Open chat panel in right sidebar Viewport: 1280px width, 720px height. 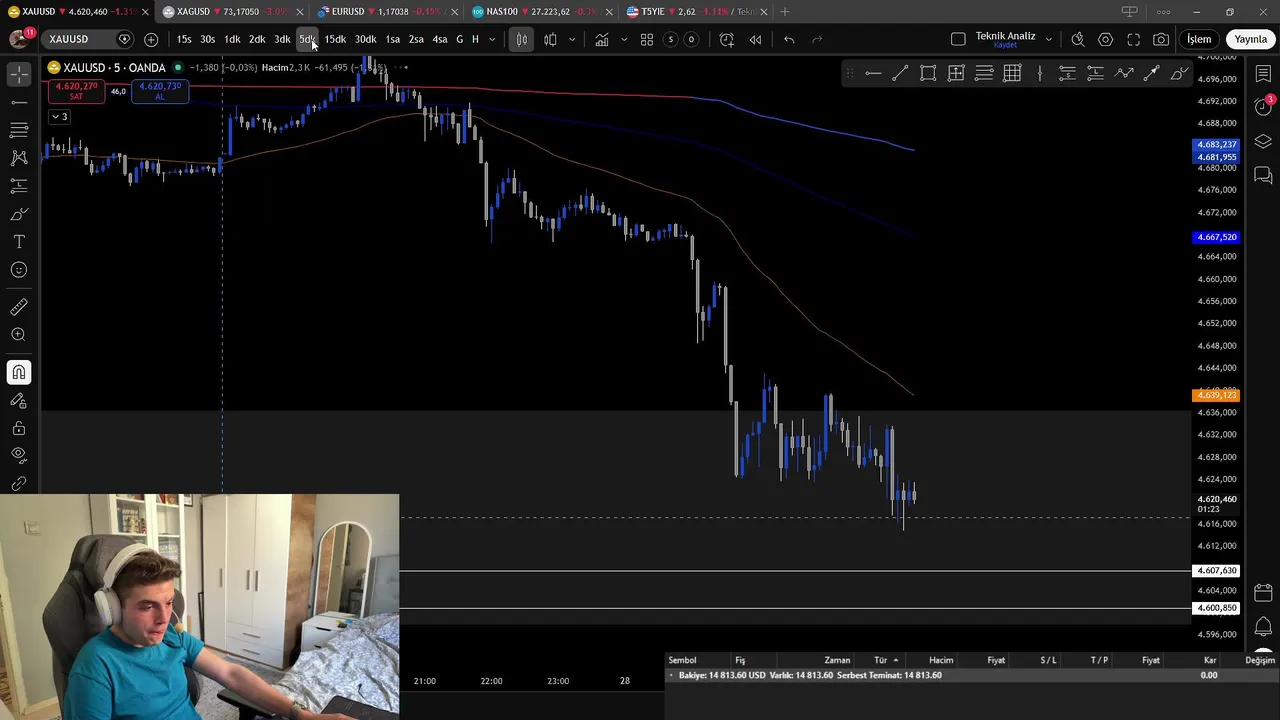click(x=1263, y=176)
